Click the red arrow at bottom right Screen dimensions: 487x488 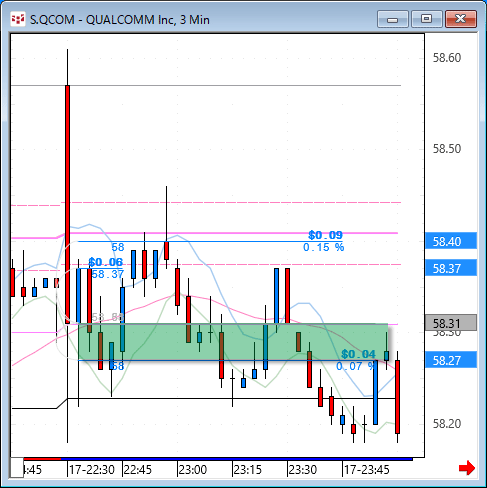pos(467,468)
